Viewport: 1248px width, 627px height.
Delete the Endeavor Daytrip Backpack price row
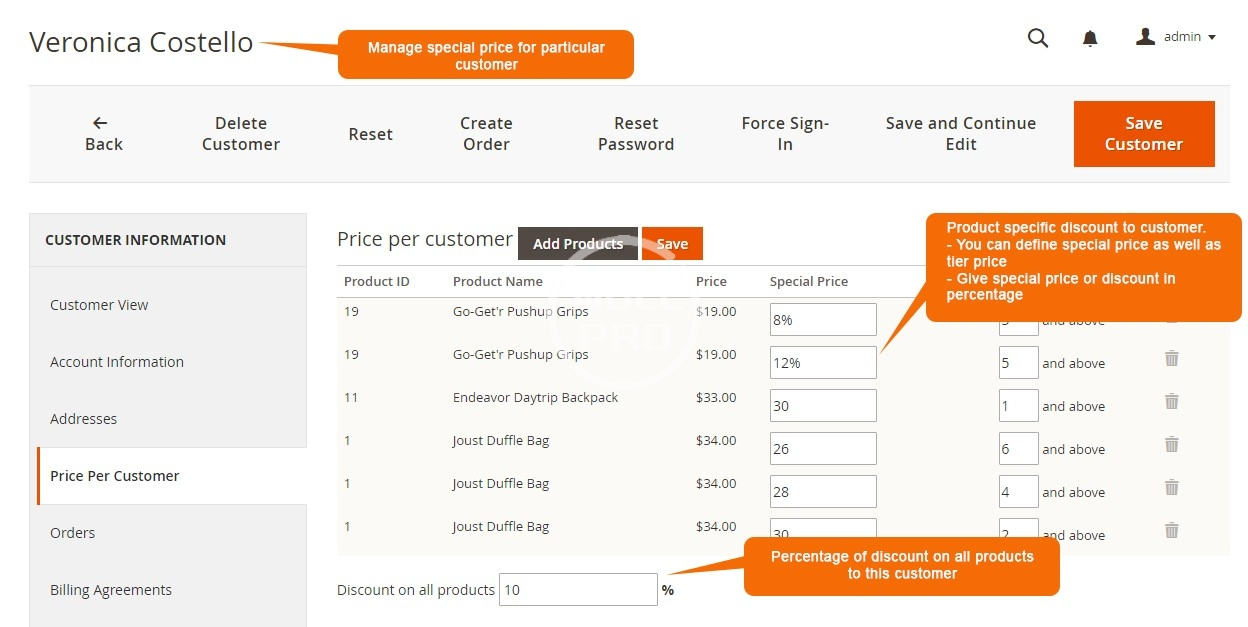tap(1172, 401)
